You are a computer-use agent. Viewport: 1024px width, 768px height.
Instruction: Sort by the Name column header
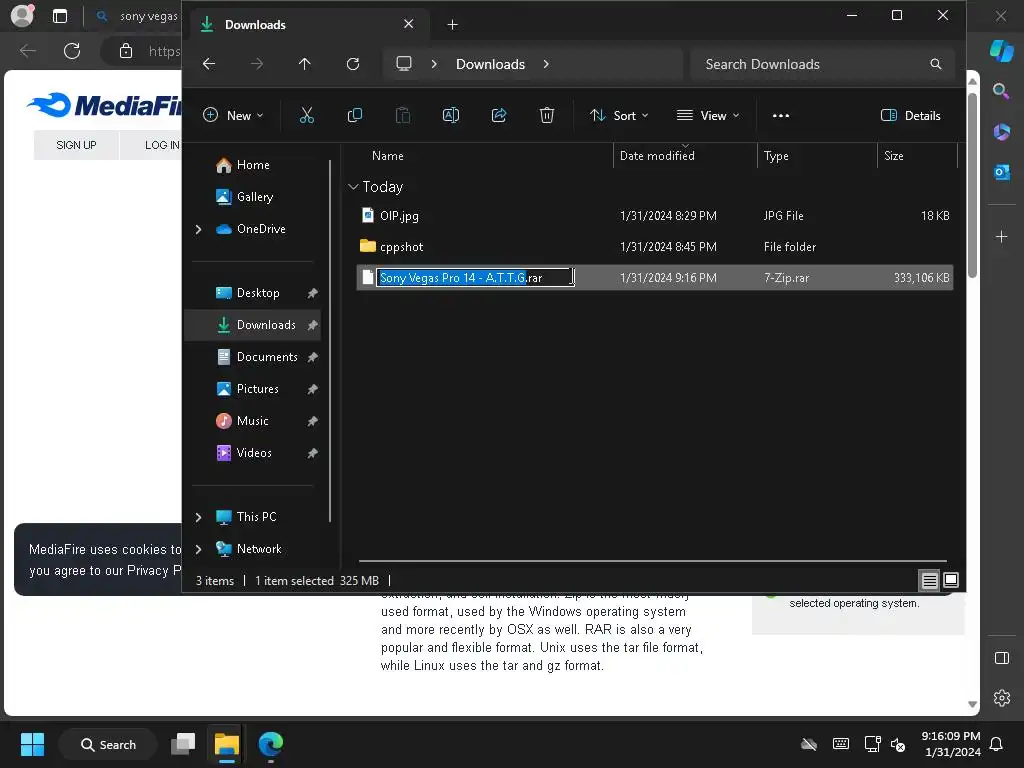(387, 156)
